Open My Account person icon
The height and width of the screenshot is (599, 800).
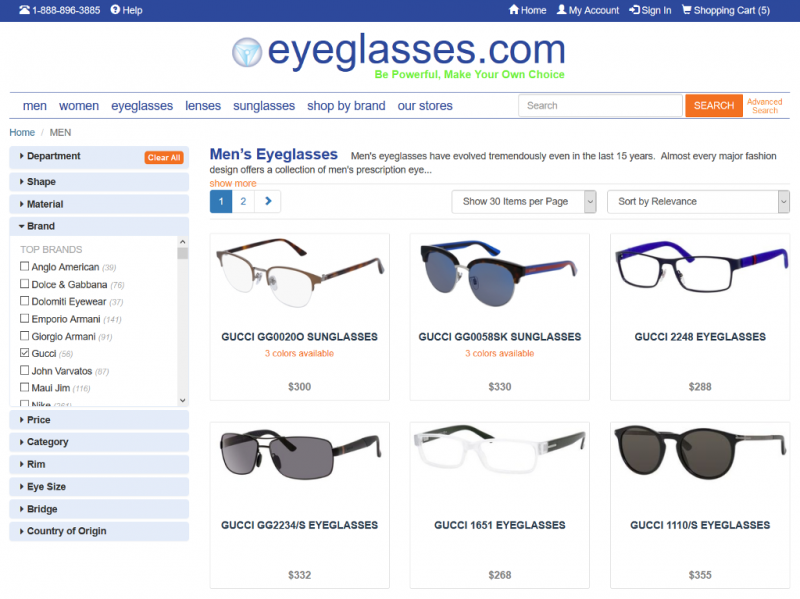point(561,10)
